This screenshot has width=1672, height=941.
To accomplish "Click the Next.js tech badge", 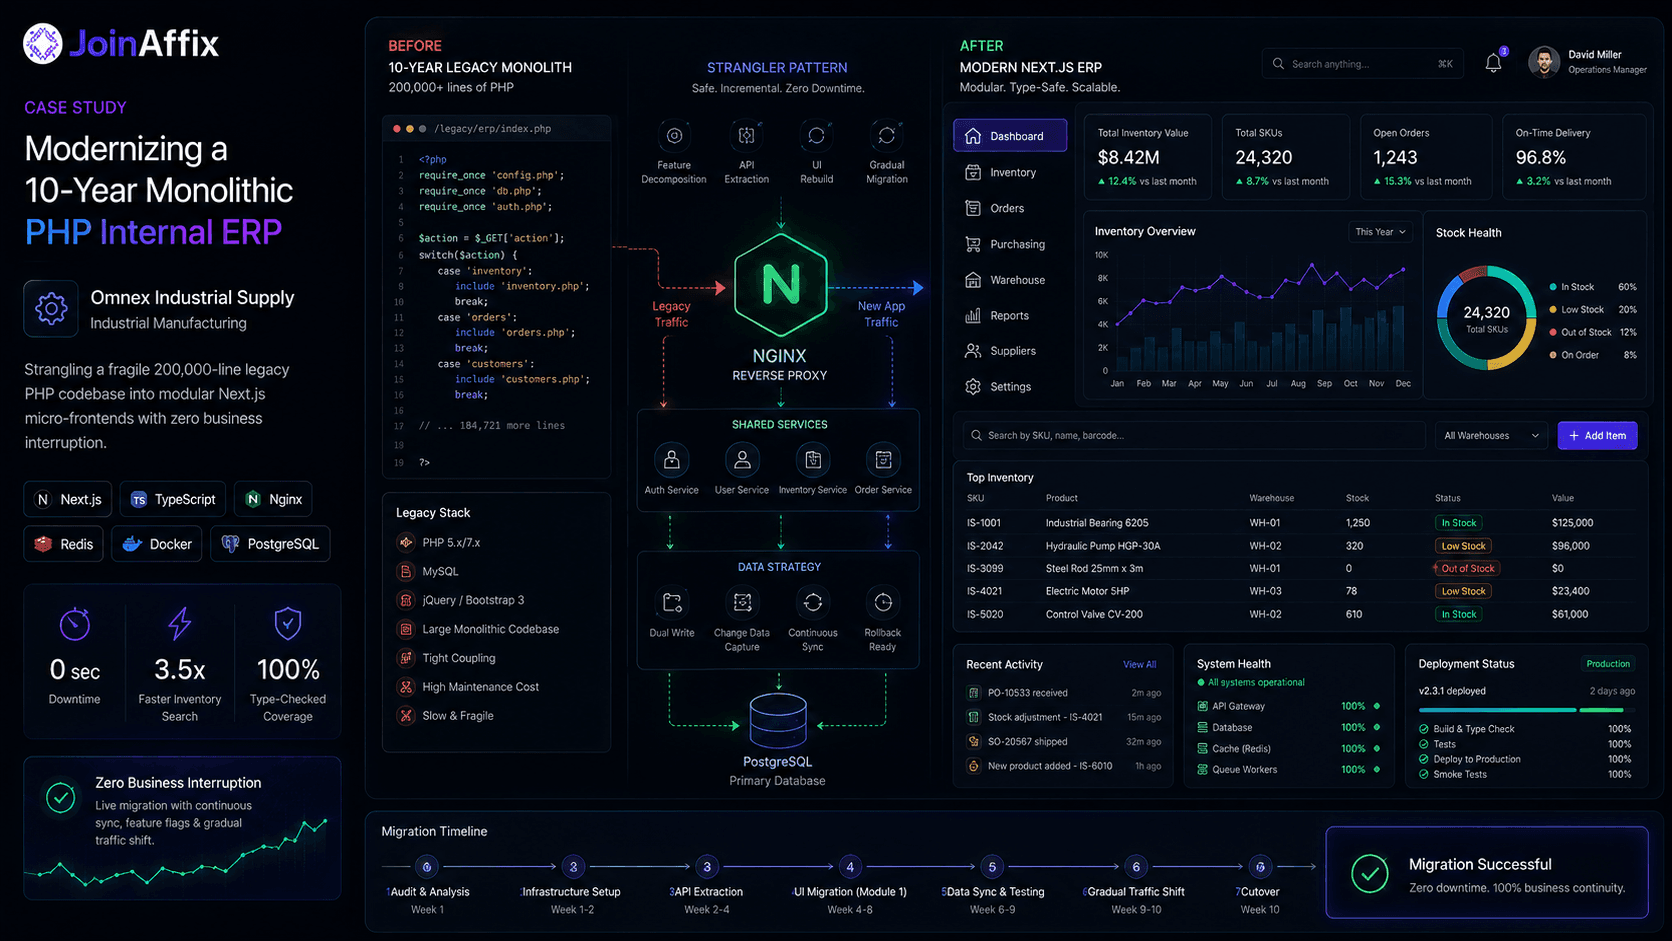I will [68, 499].
